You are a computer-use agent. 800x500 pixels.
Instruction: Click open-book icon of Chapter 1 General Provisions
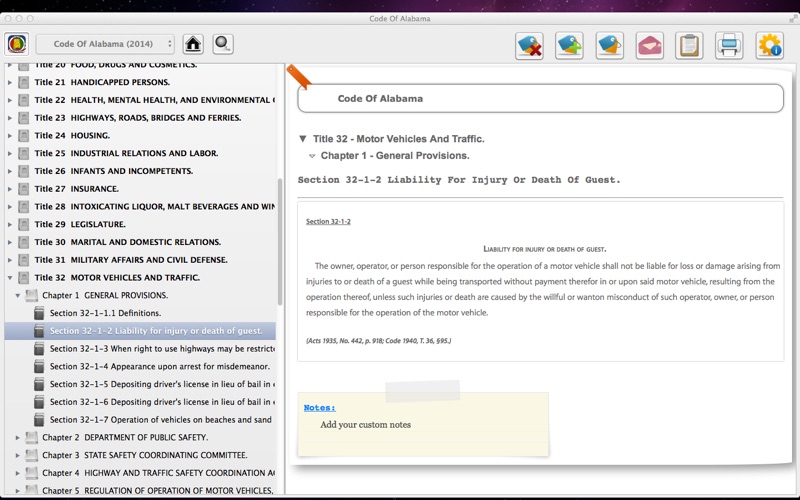pyautogui.click(x=32, y=295)
